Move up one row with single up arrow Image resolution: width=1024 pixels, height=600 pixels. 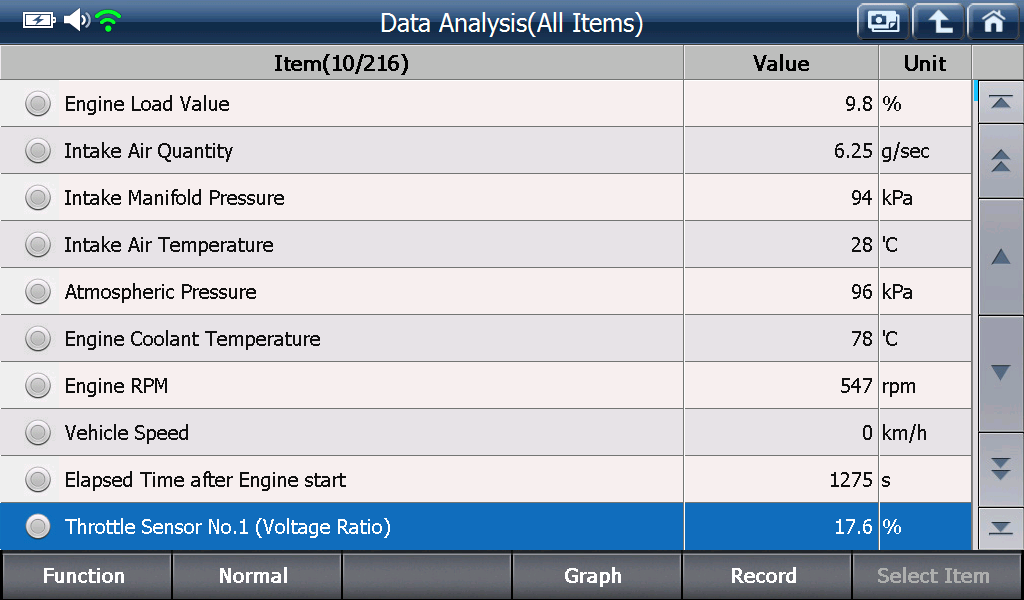pos(1000,257)
